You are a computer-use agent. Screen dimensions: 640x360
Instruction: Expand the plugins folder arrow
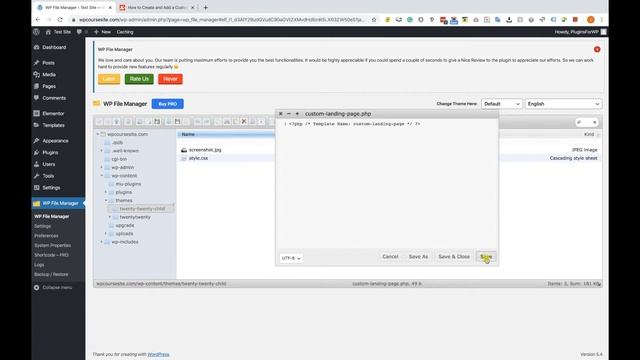pyautogui.click(x=106, y=192)
